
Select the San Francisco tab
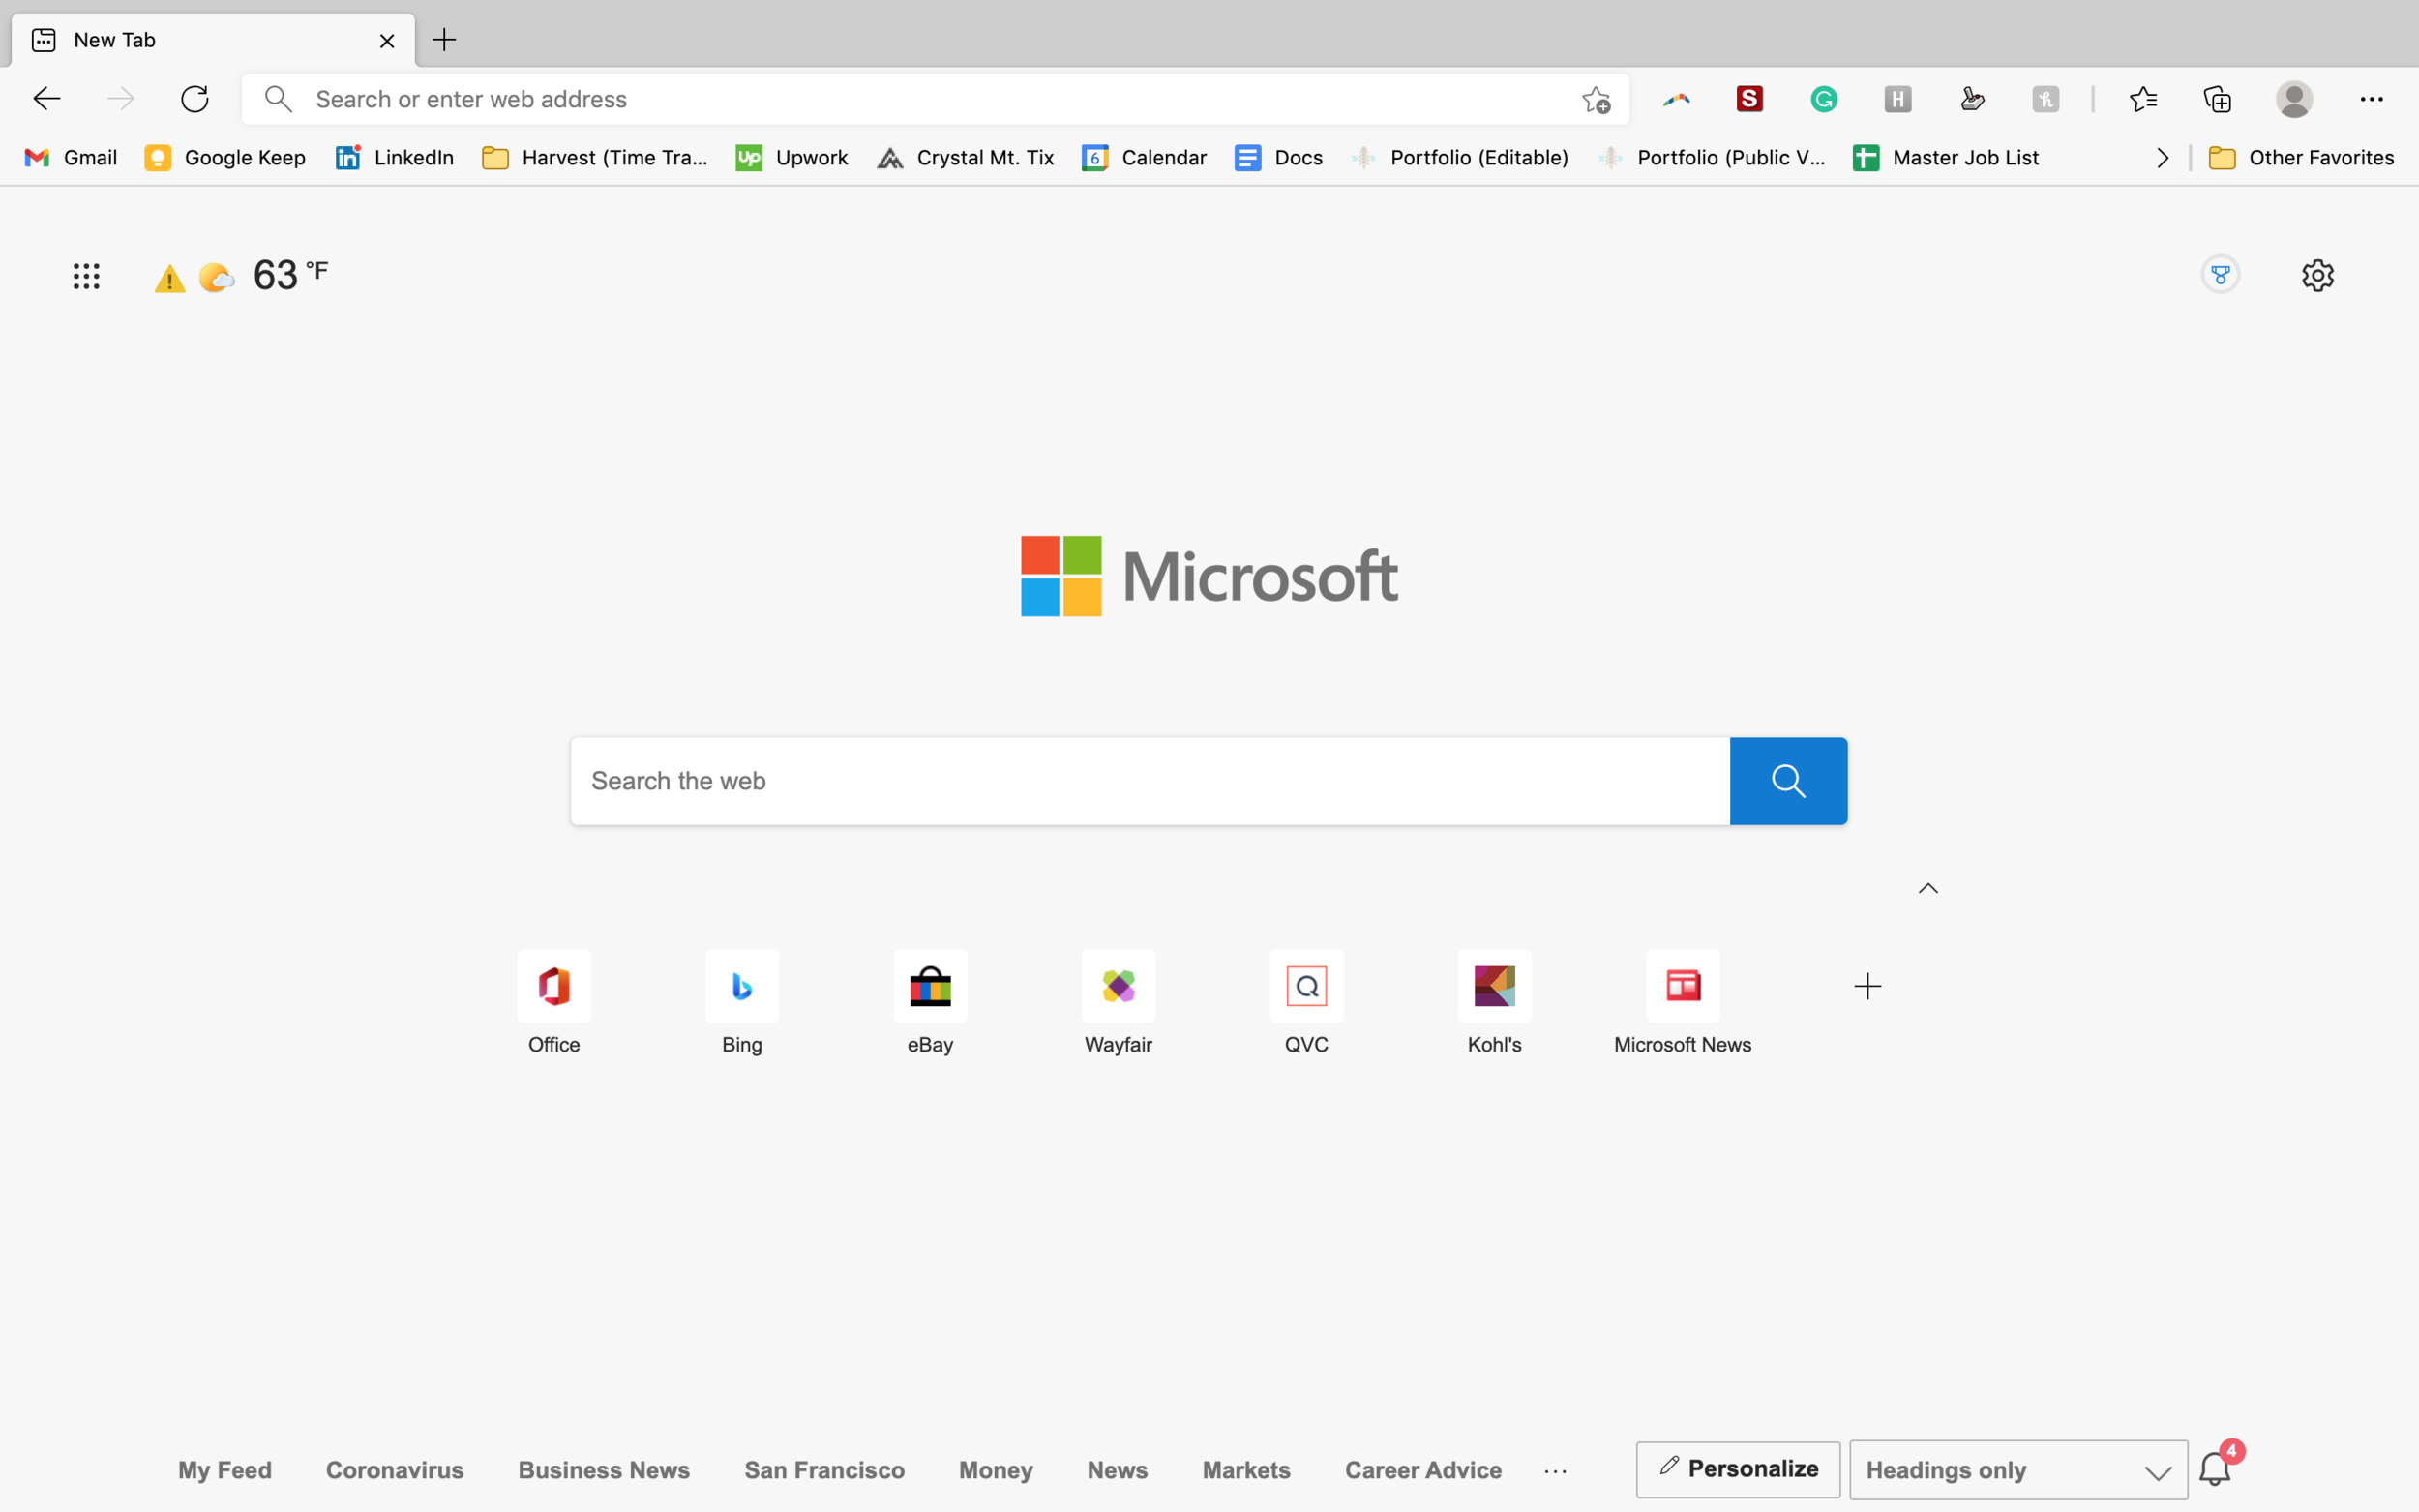tap(824, 1470)
